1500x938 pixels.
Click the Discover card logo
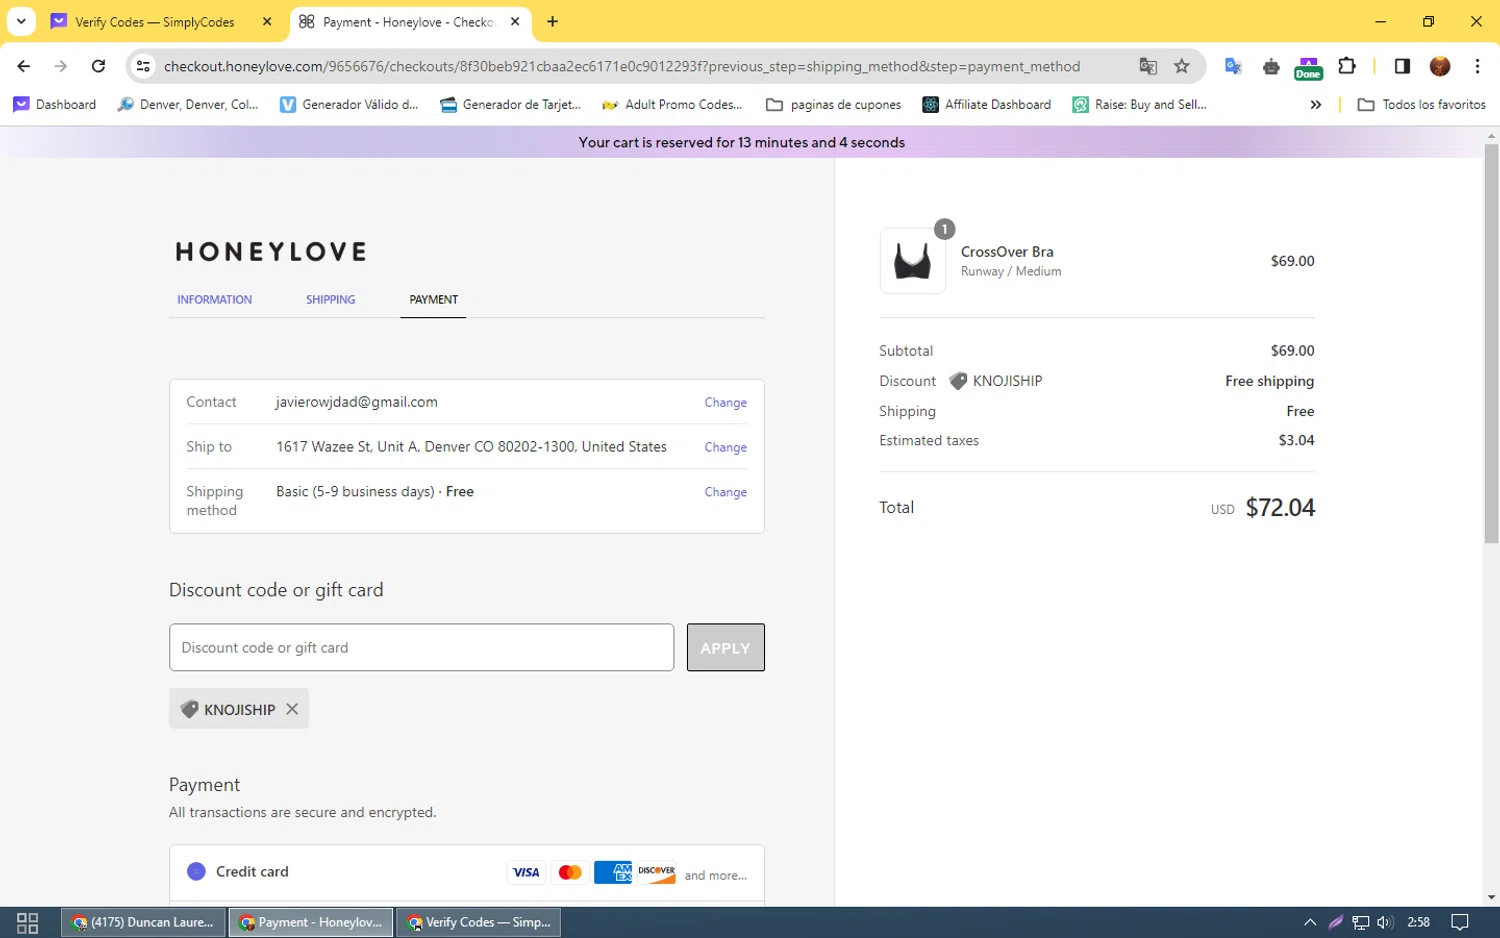pos(656,872)
